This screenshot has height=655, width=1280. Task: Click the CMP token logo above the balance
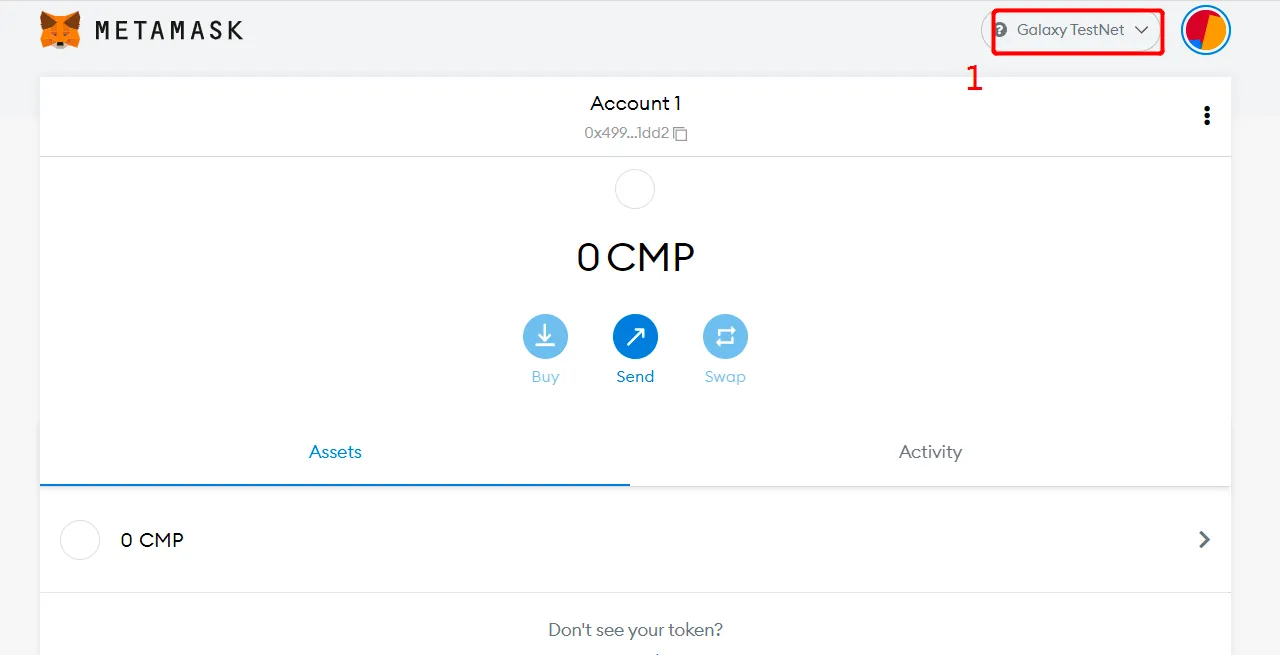point(635,189)
